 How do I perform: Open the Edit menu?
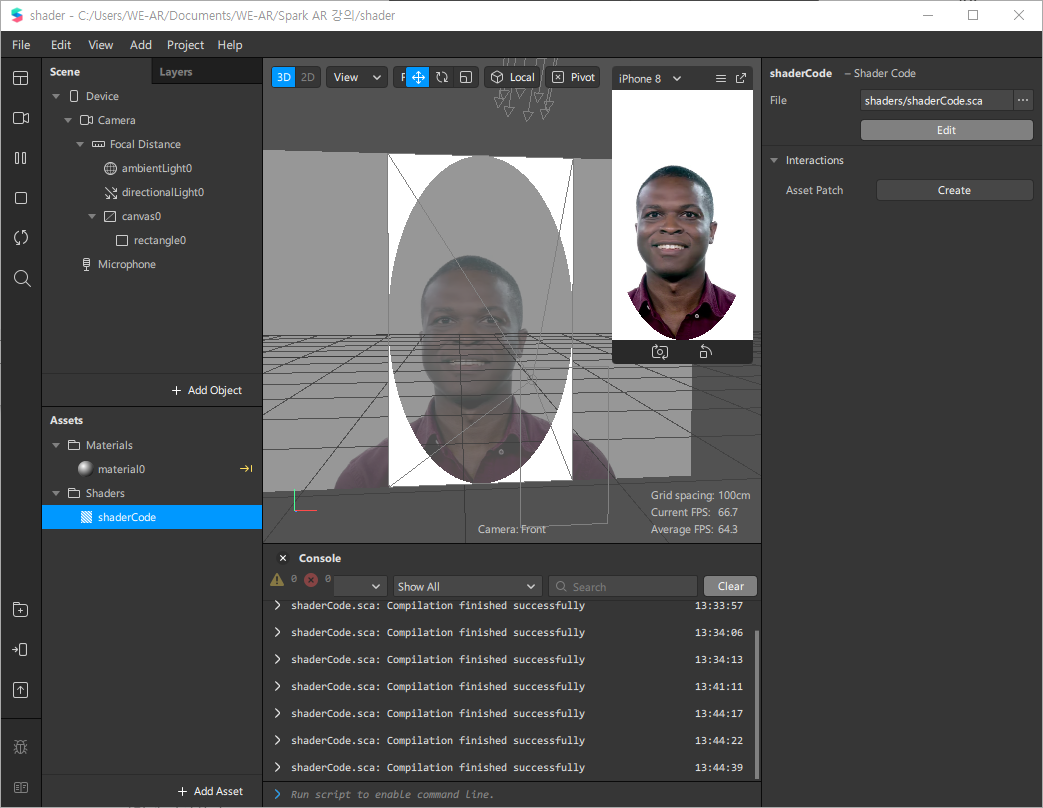(x=61, y=45)
